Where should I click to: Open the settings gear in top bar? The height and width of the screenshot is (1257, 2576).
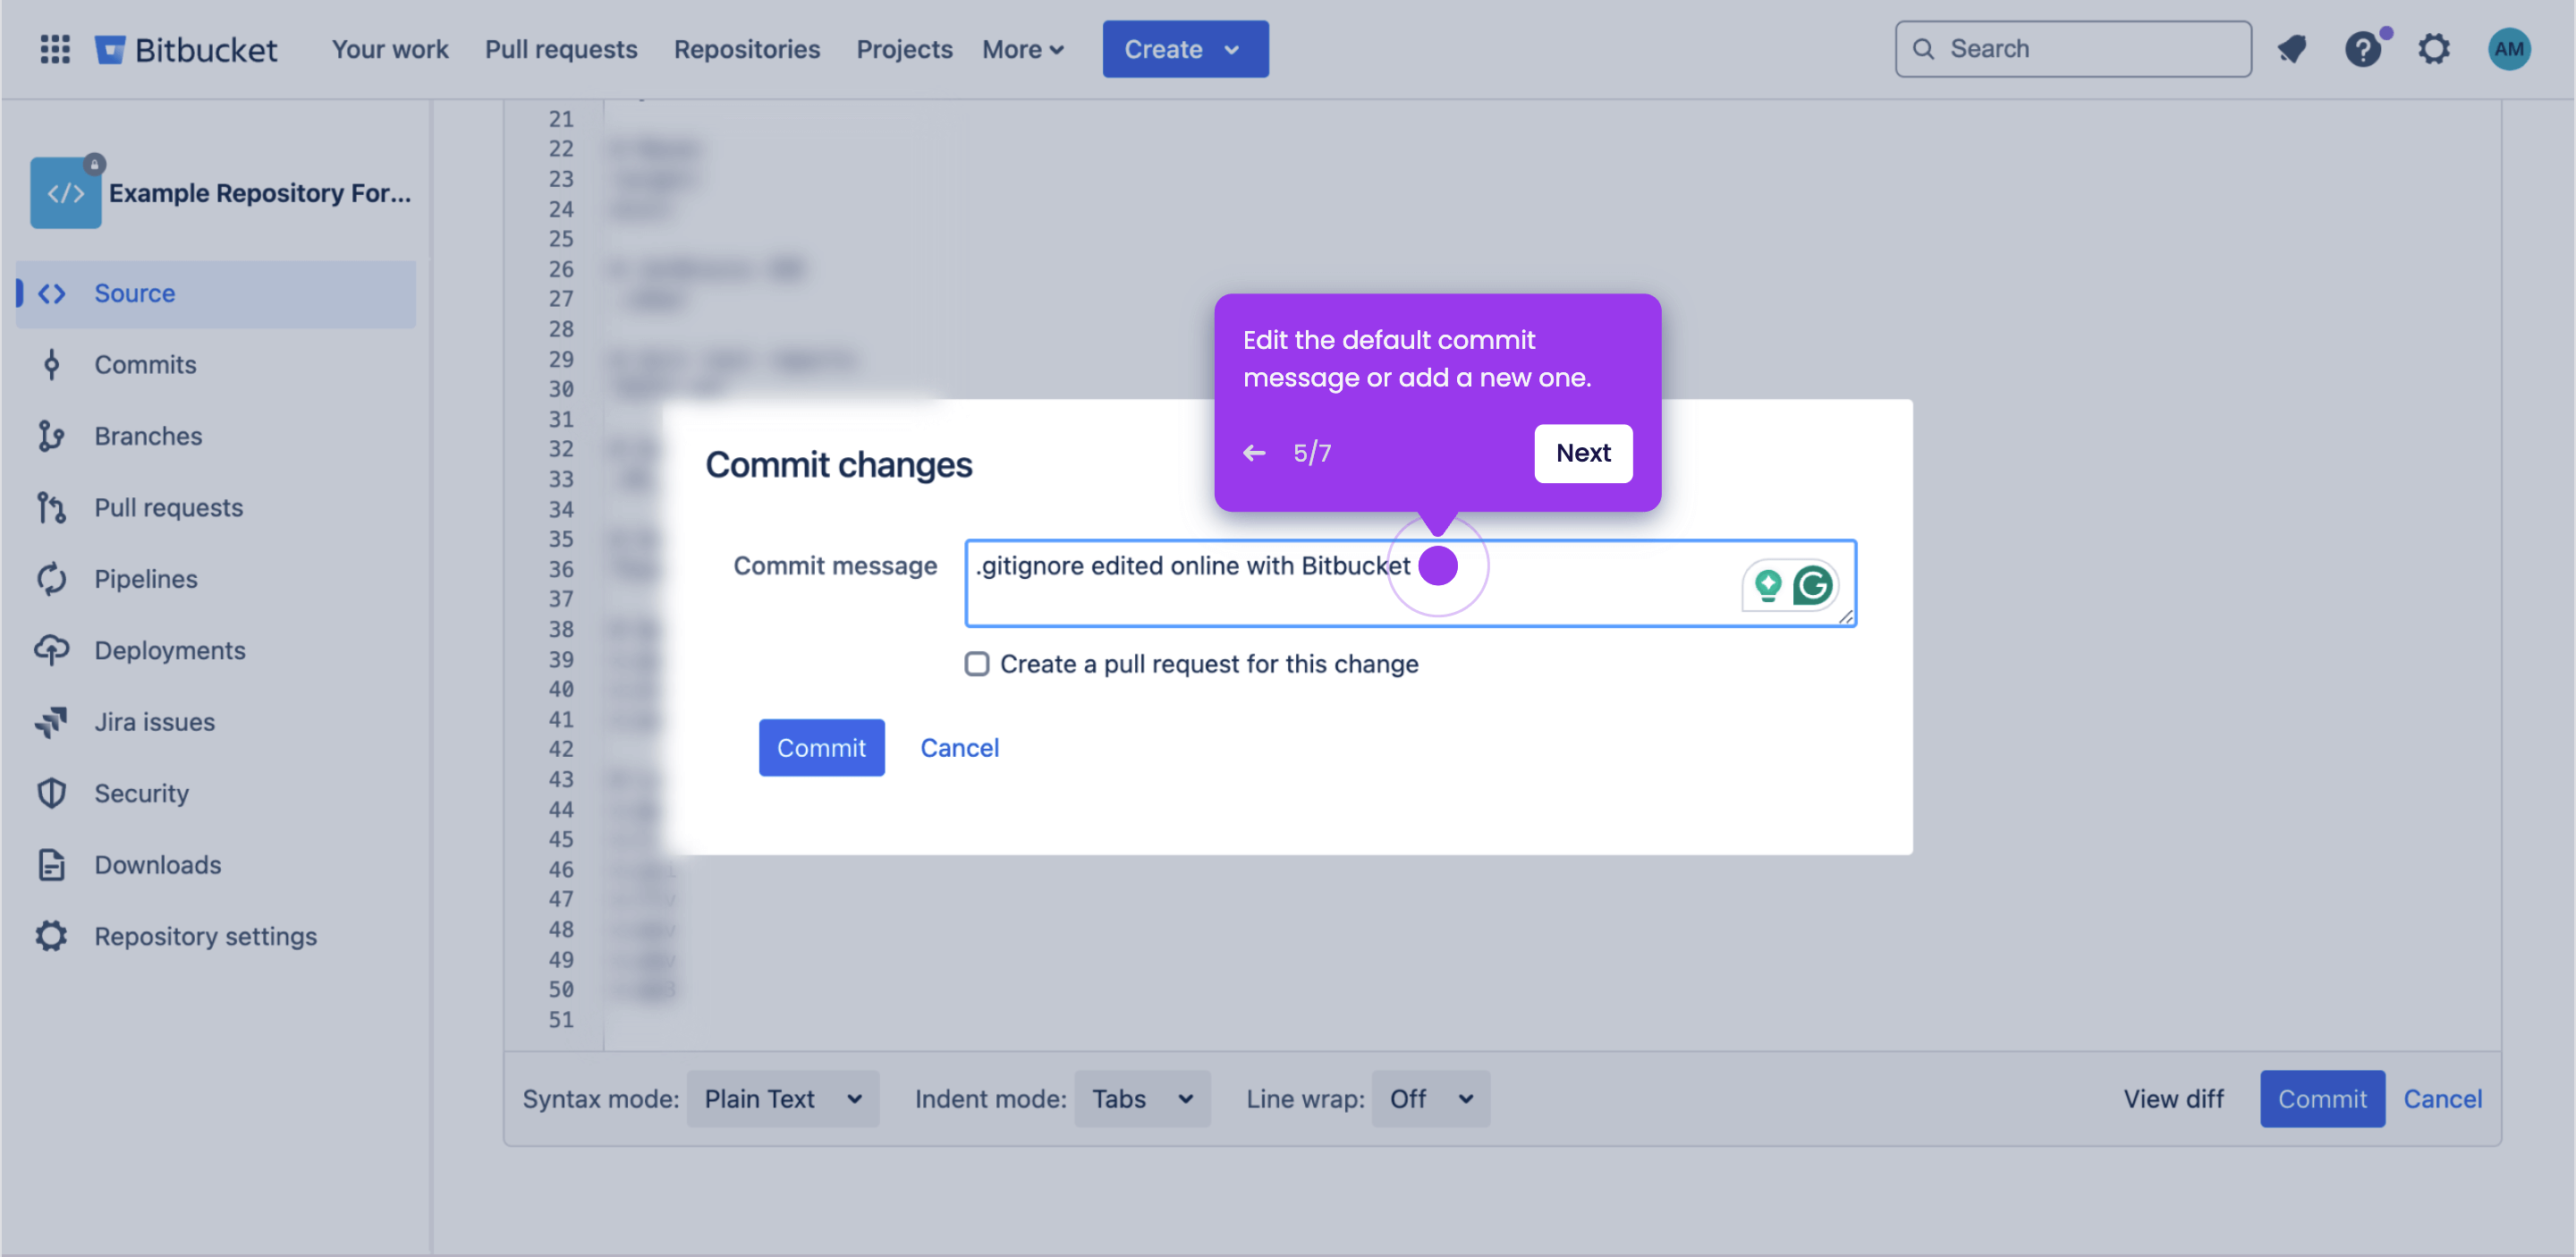coord(2434,49)
